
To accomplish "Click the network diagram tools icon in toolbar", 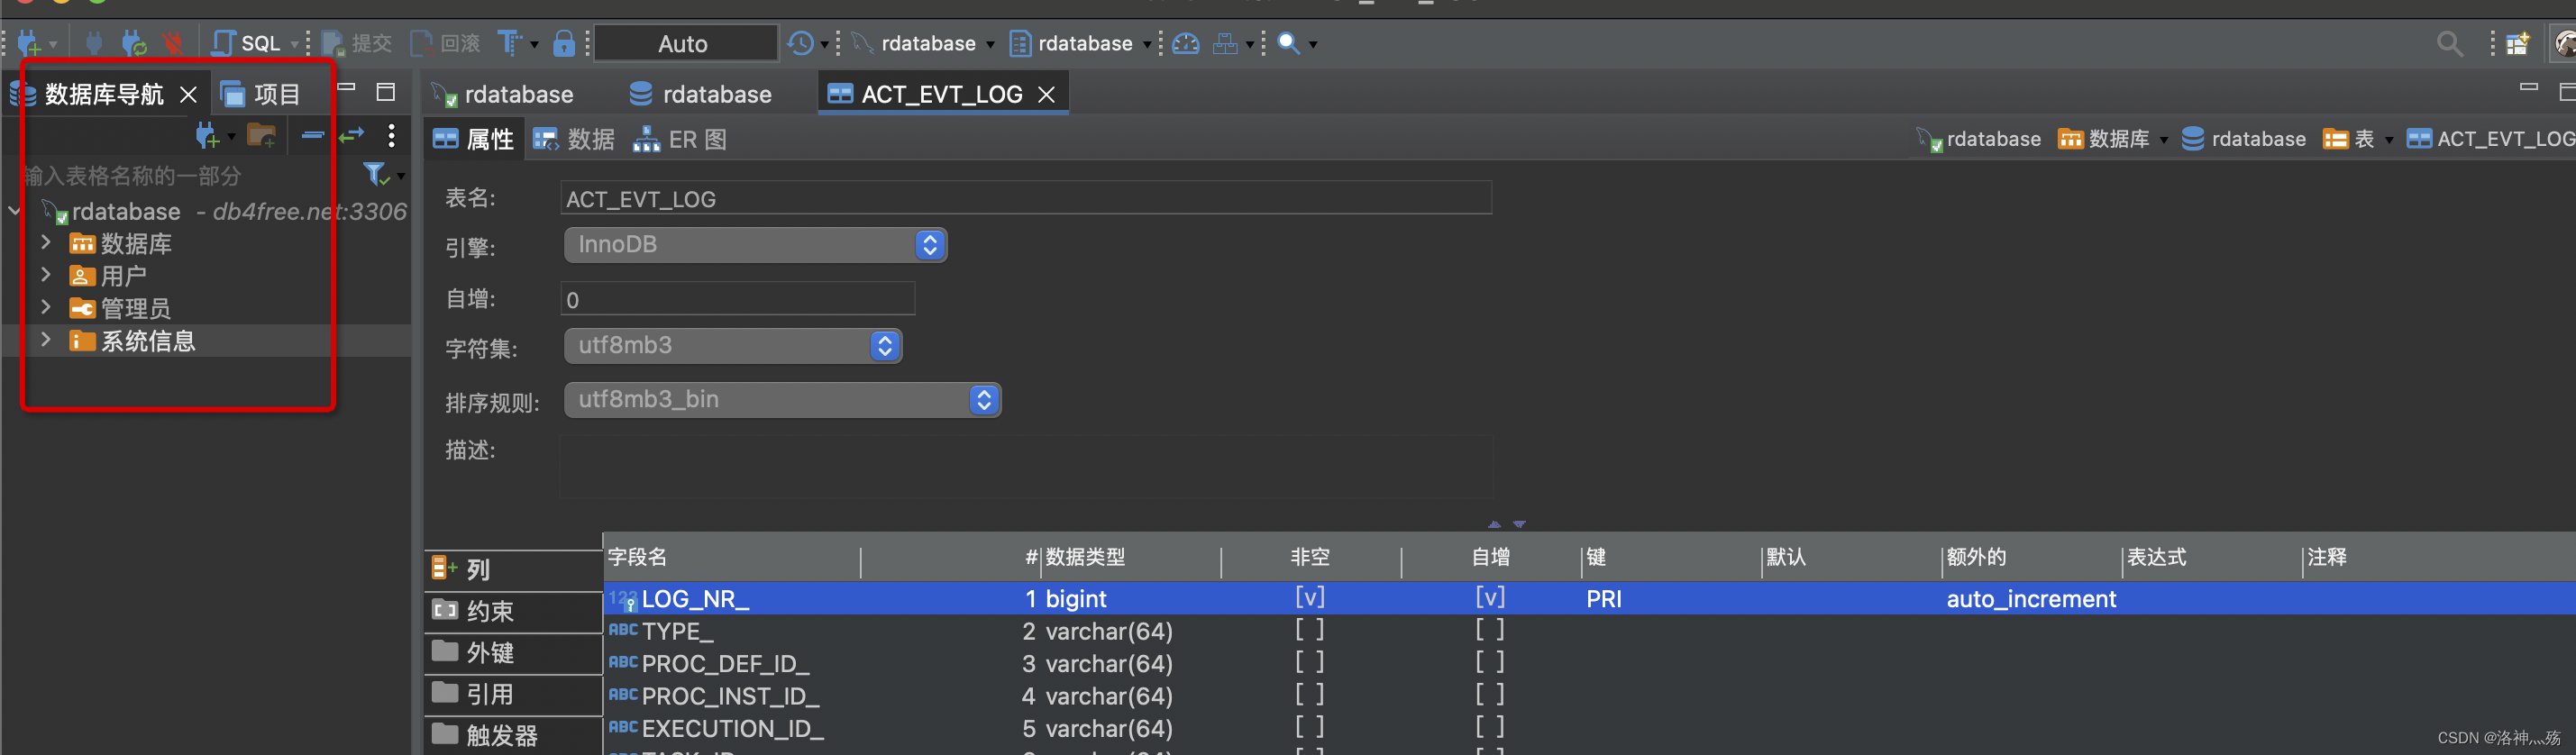I will pos(1225,43).
